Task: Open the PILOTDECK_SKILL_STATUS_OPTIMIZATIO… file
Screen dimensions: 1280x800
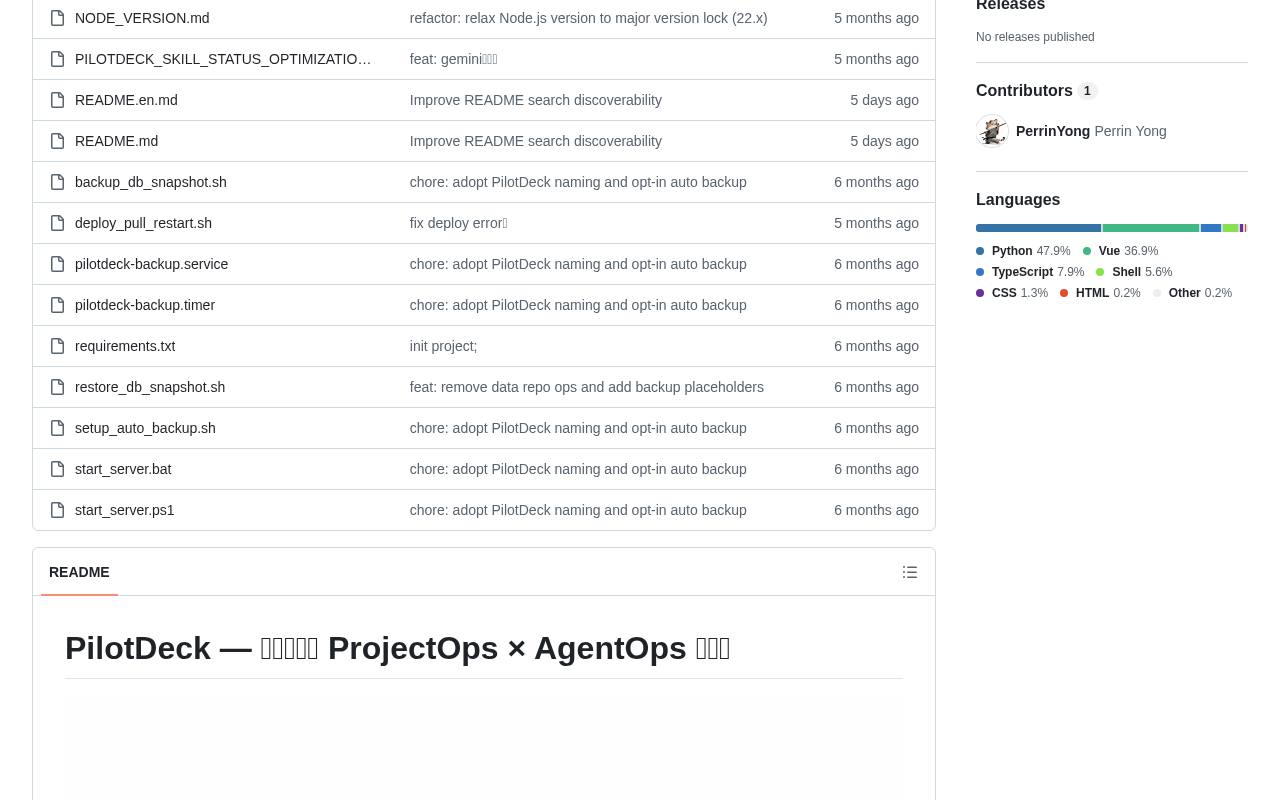Action: pos(223,59)
